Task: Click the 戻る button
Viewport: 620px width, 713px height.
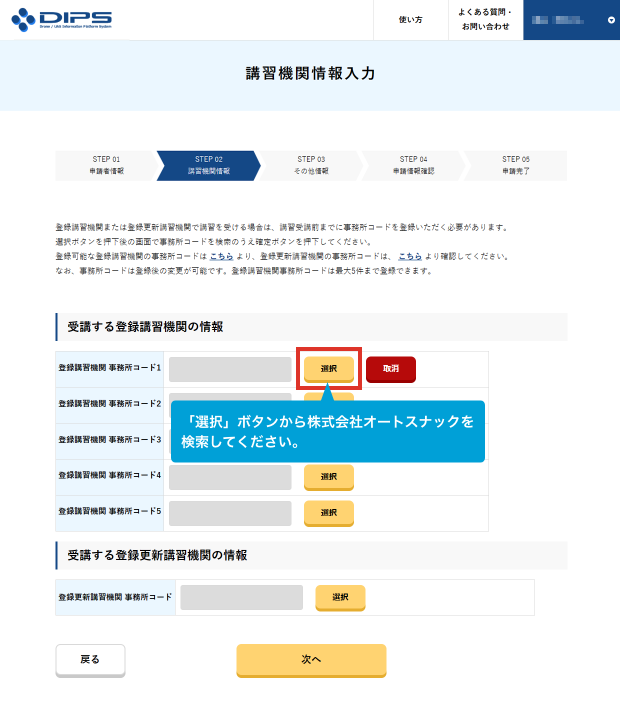Action: click(x=90, y=660)
